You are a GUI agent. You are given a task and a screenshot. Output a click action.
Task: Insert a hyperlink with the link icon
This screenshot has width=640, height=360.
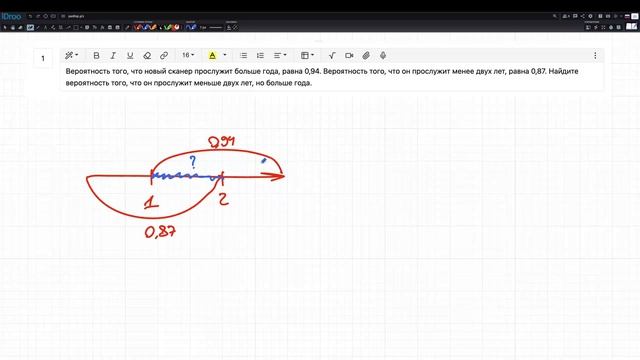[x=164, y=56]
